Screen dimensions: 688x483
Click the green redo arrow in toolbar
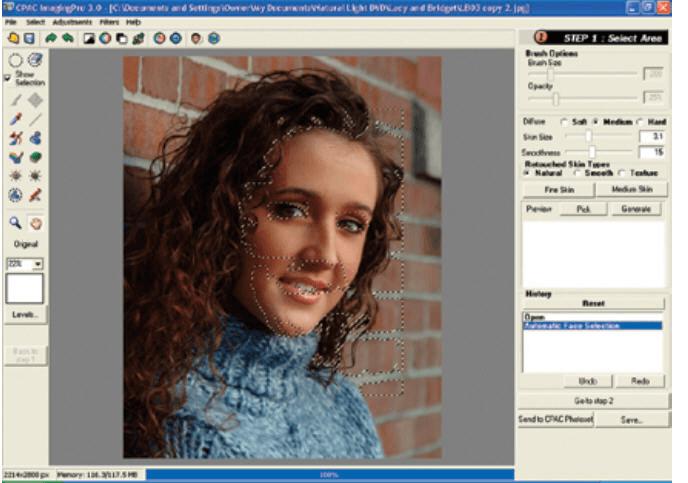click(x=68, y=39)
